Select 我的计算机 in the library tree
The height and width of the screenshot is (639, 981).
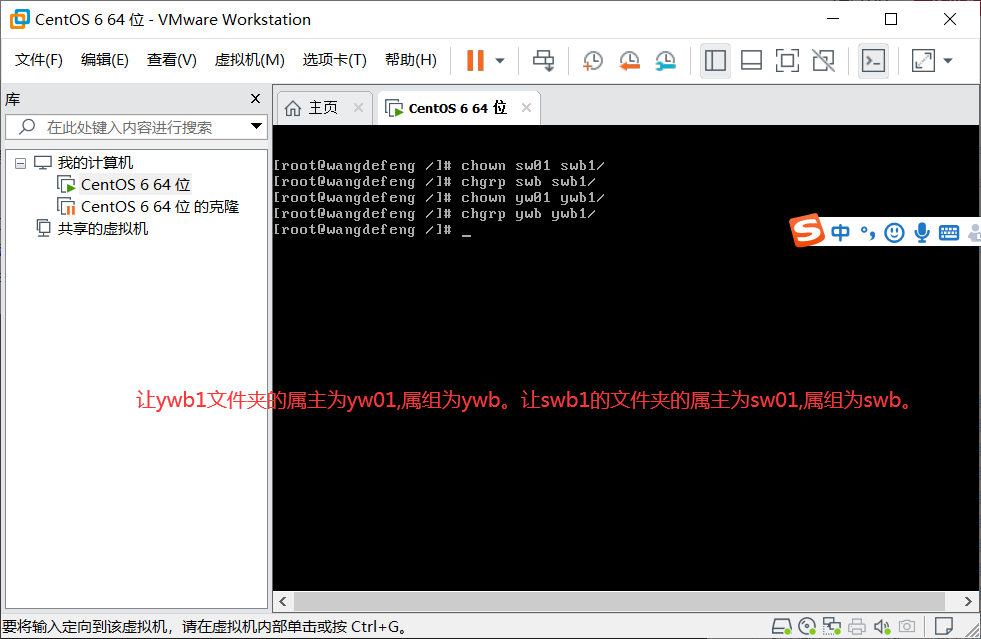(95, 163)
